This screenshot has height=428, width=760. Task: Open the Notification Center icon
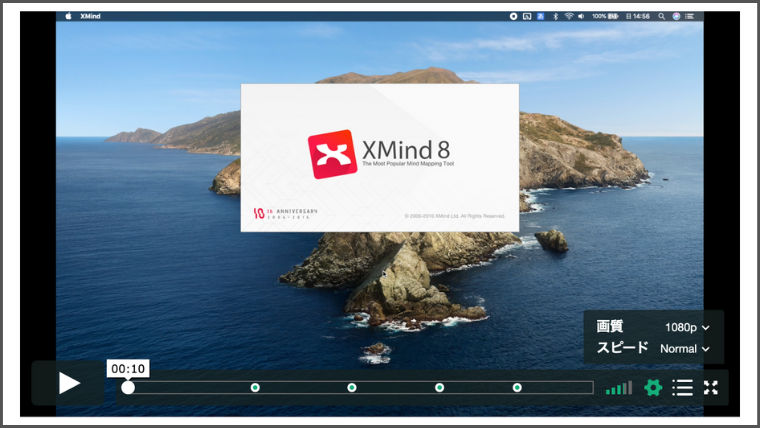click(689, 16)
